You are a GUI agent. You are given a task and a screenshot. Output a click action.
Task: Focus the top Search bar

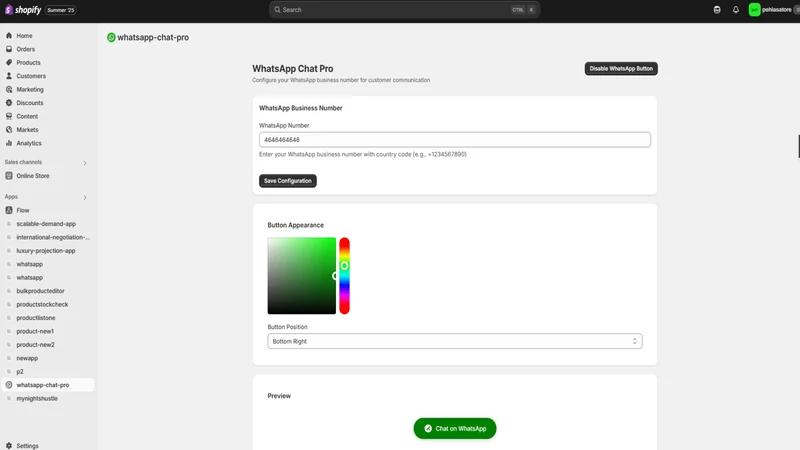pos(404,10)
